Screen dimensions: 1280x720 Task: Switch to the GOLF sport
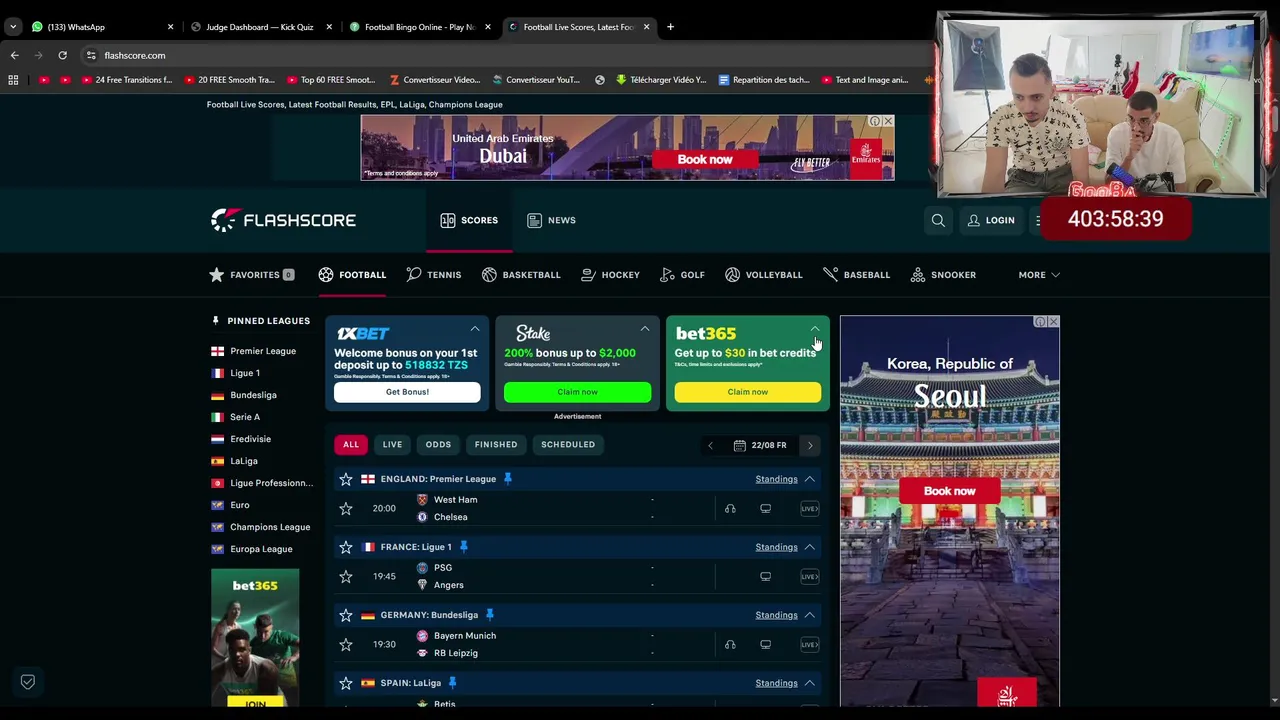click(x=682, y=275)
